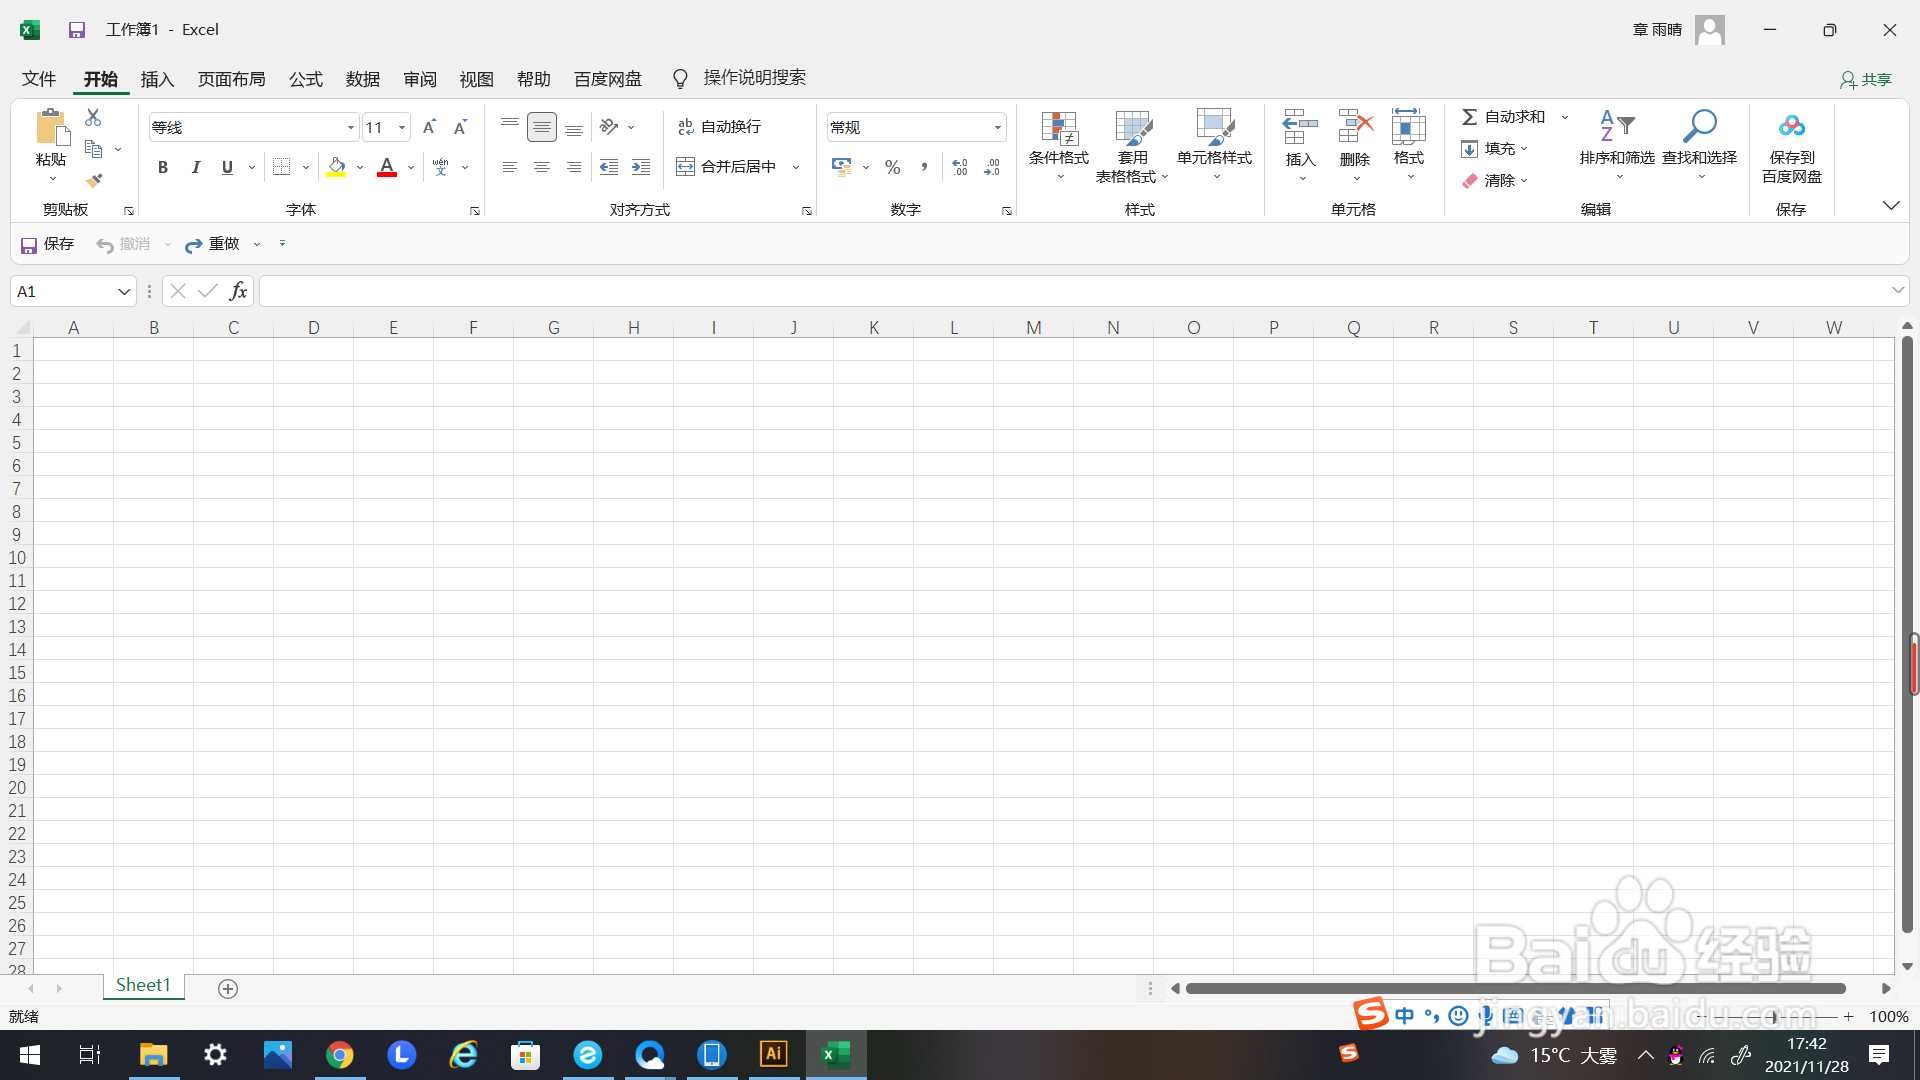
Task: Toggle Wrap Text (自动换行)
Action: tap(720, 127)
